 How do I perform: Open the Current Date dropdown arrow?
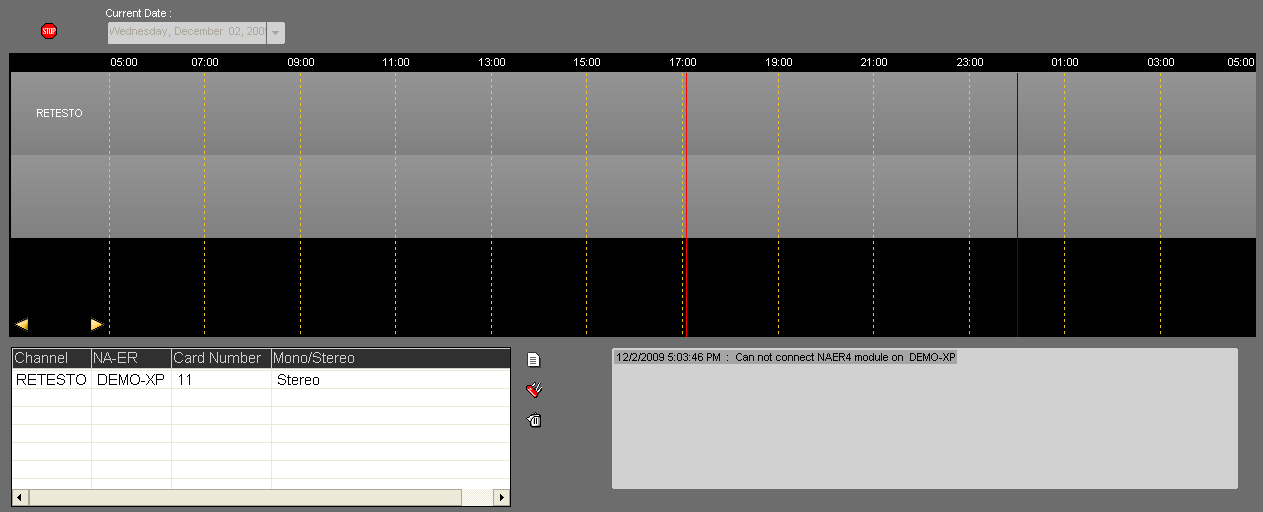[276, 33]
